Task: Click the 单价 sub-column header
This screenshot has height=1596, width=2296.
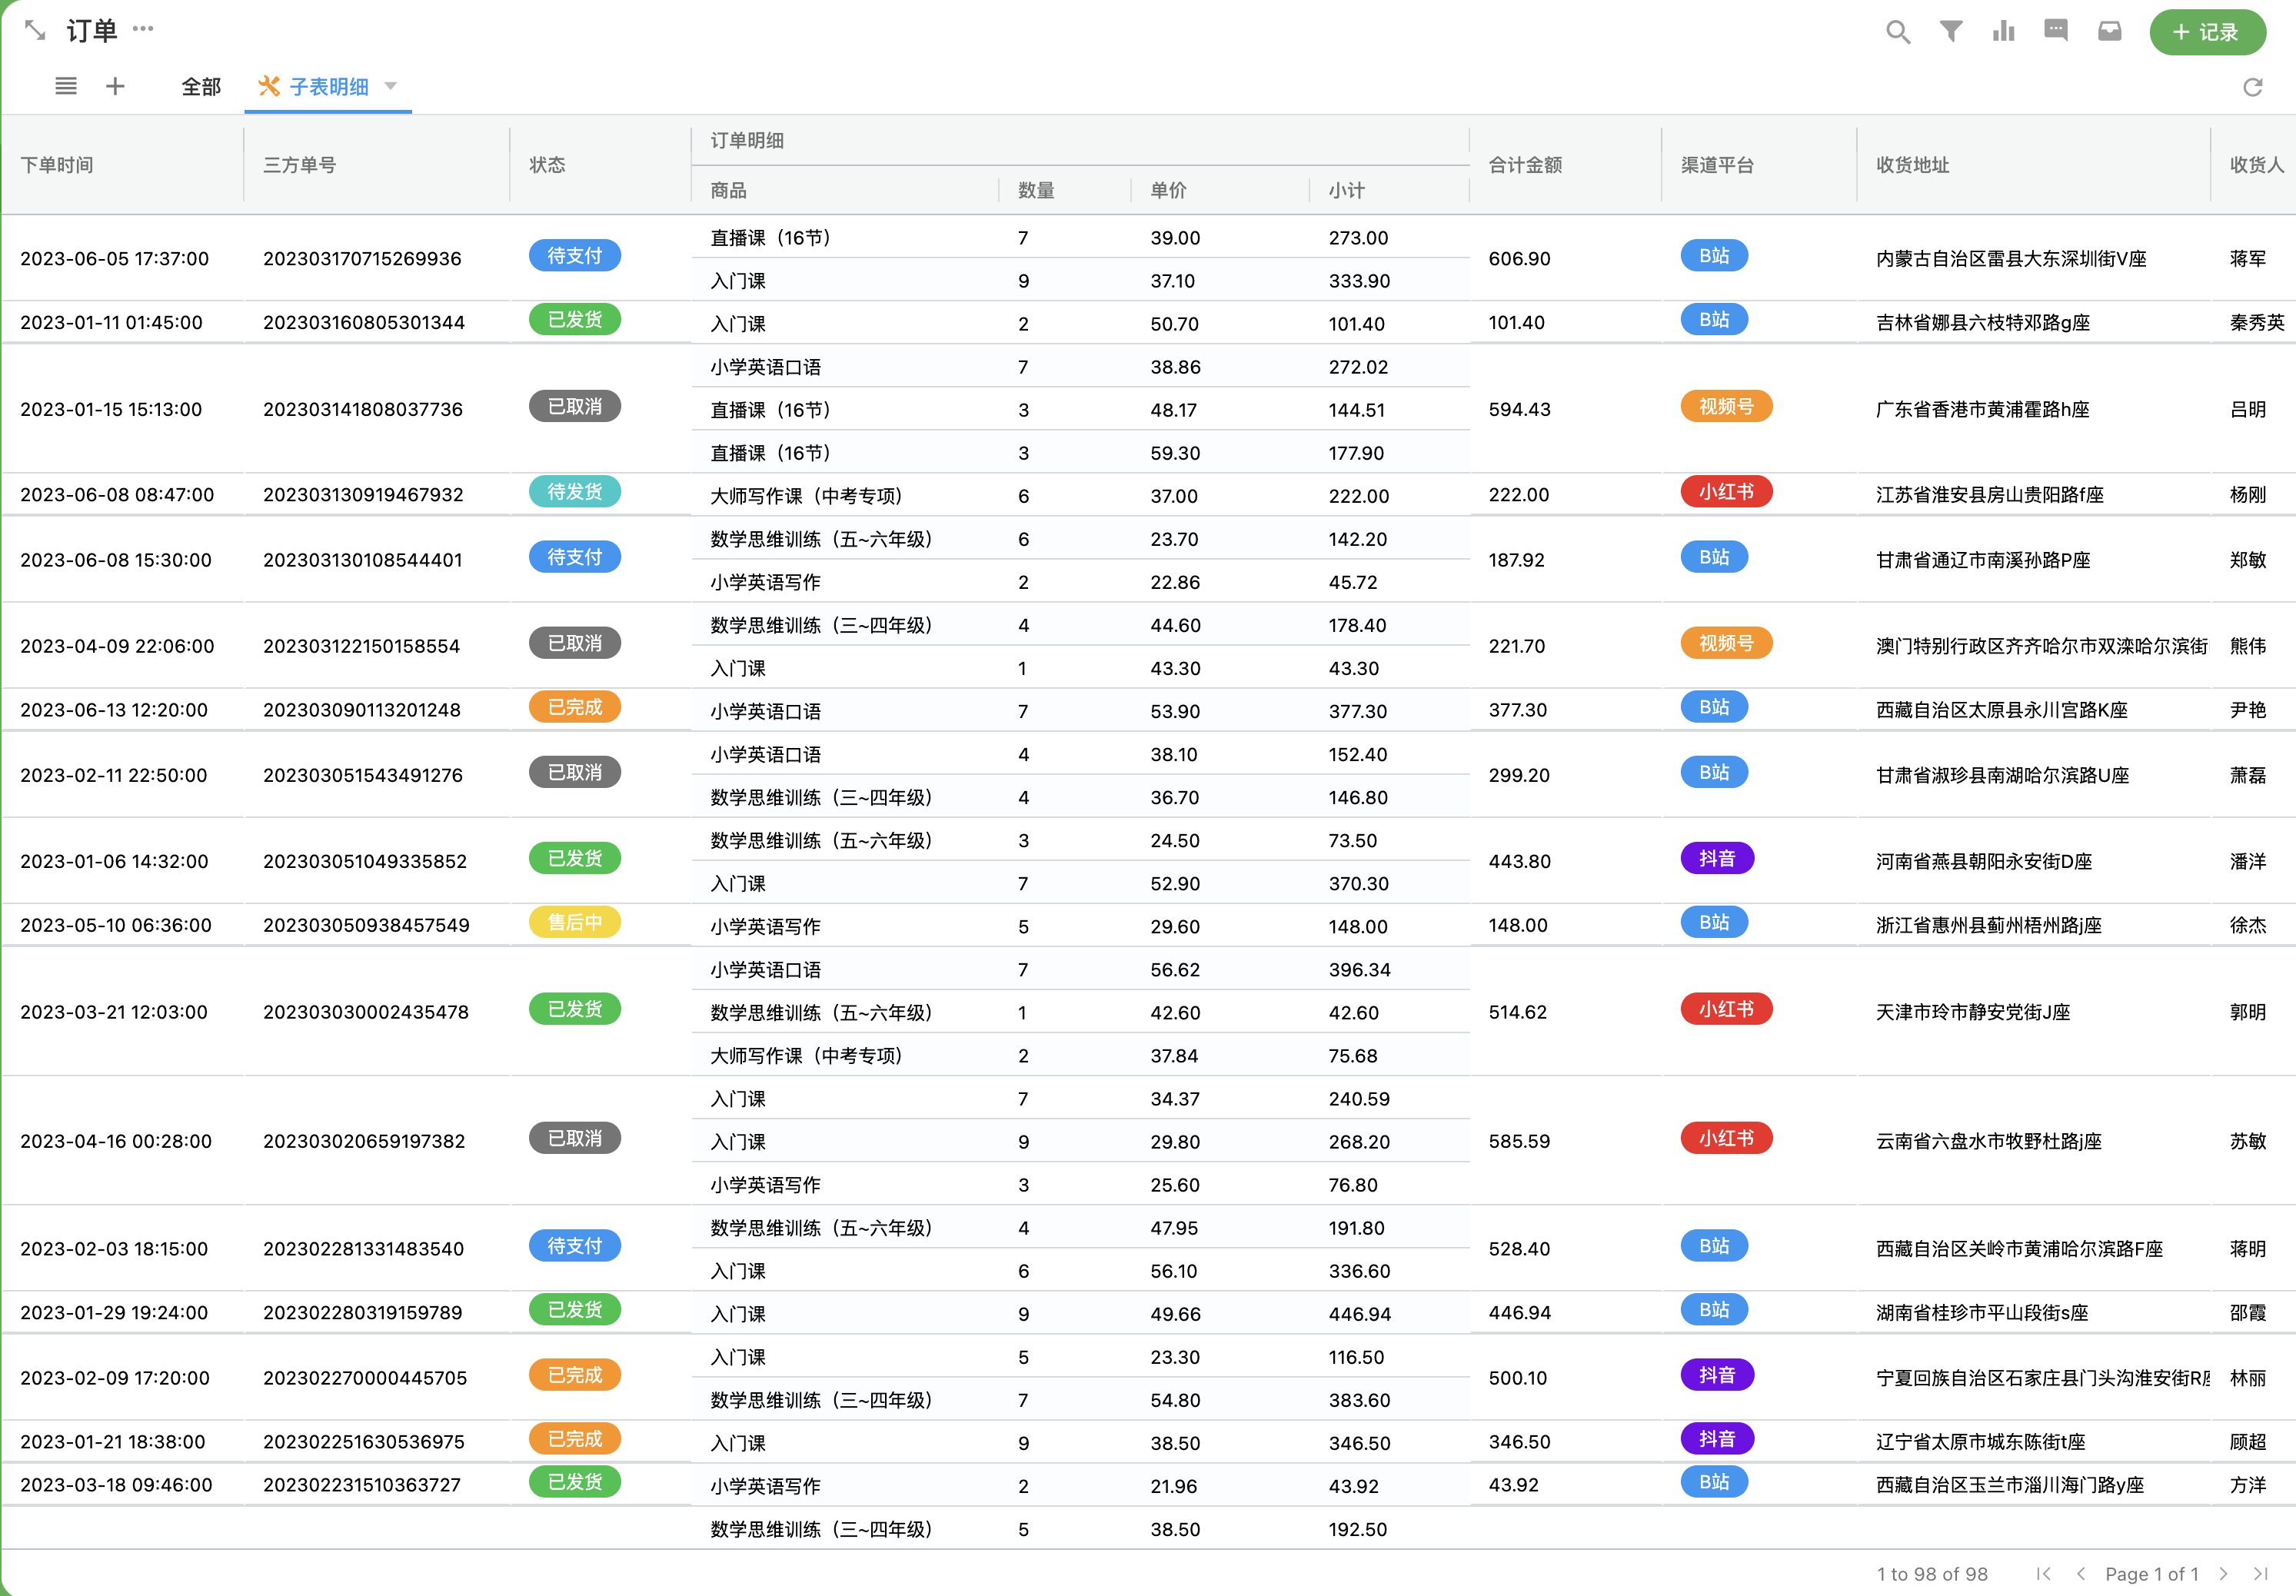Action: coord(1168,190)
